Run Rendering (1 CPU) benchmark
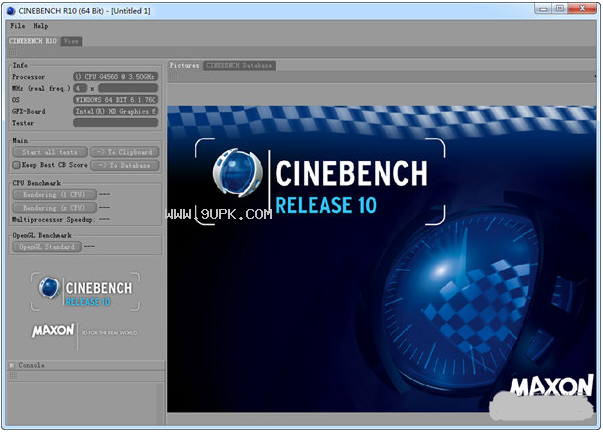 (54, 195)
